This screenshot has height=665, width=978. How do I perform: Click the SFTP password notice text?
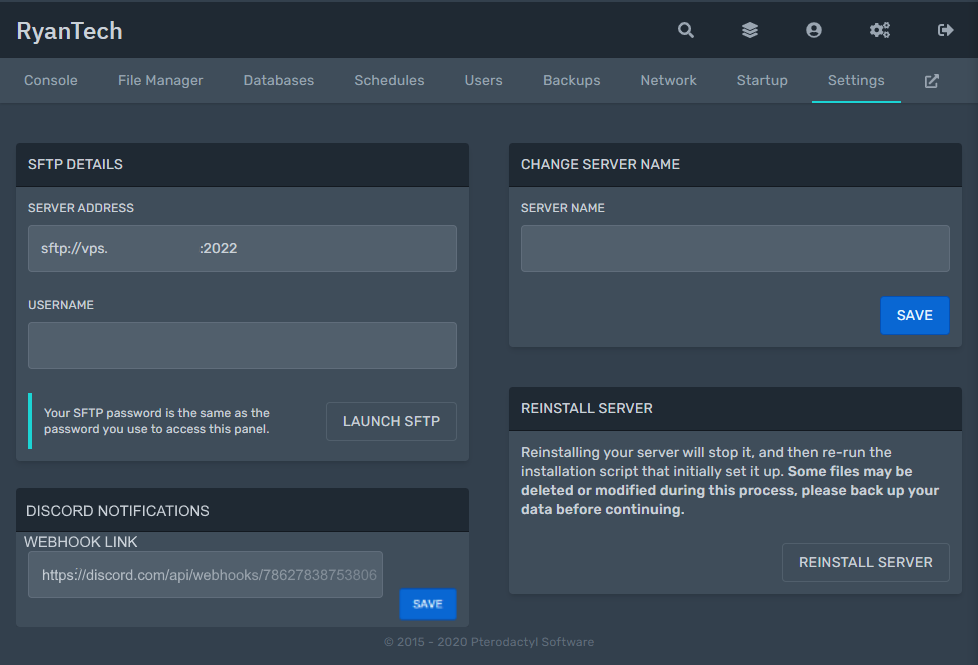pyautogui.click(x=157, y=421)
